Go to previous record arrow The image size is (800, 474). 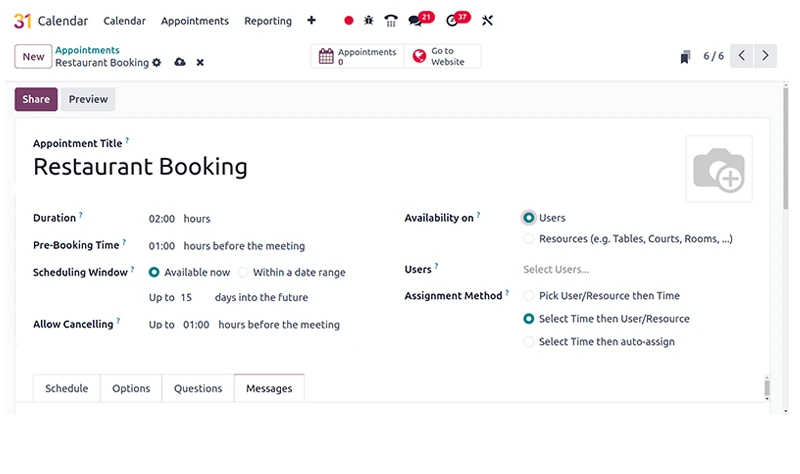(742, 56)
